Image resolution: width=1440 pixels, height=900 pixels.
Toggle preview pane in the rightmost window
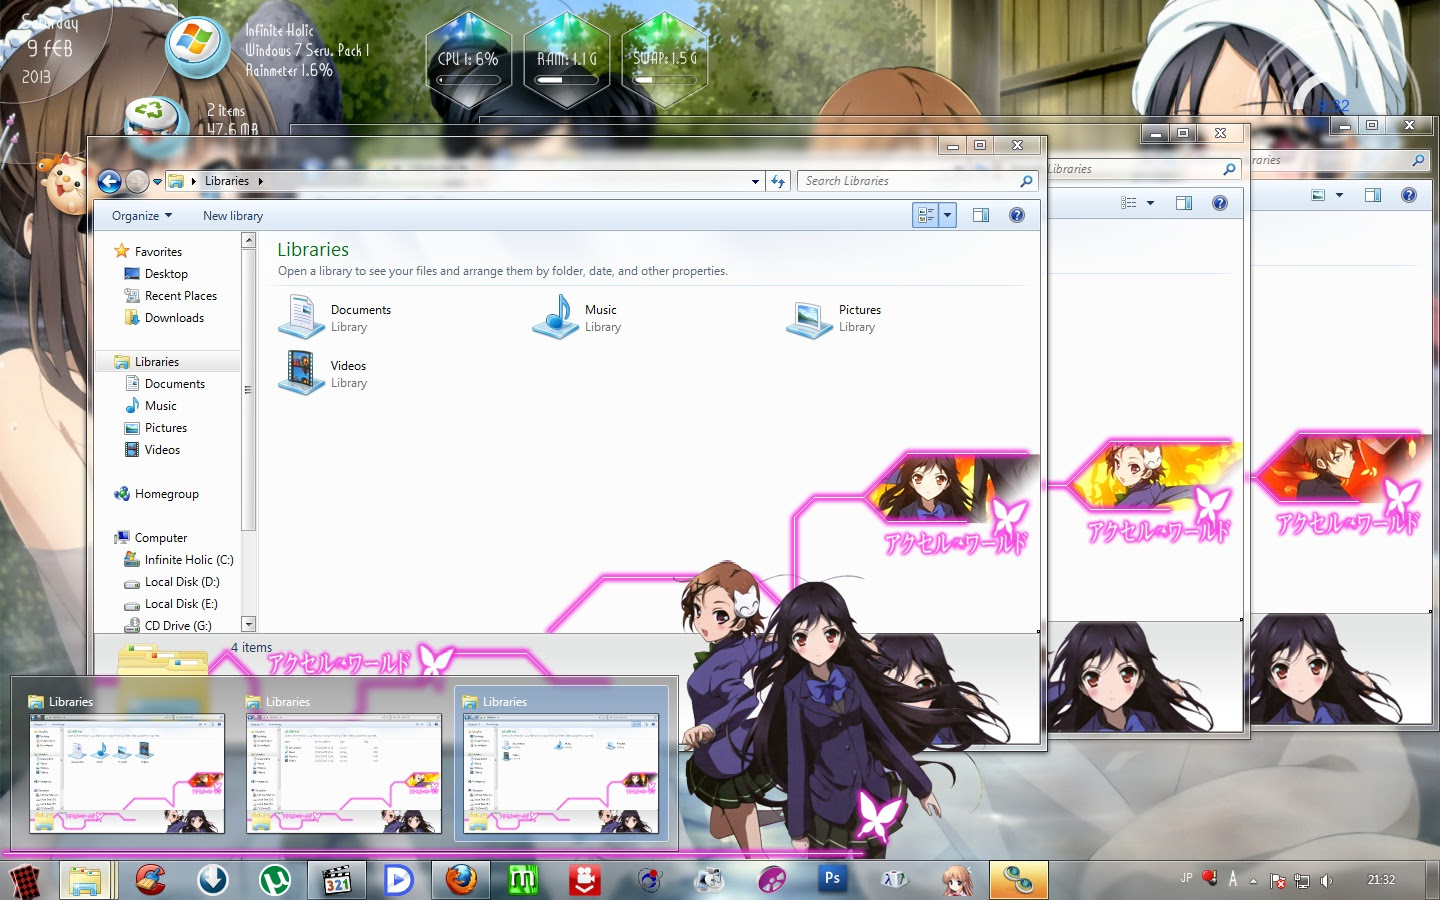pos(1373,195)
